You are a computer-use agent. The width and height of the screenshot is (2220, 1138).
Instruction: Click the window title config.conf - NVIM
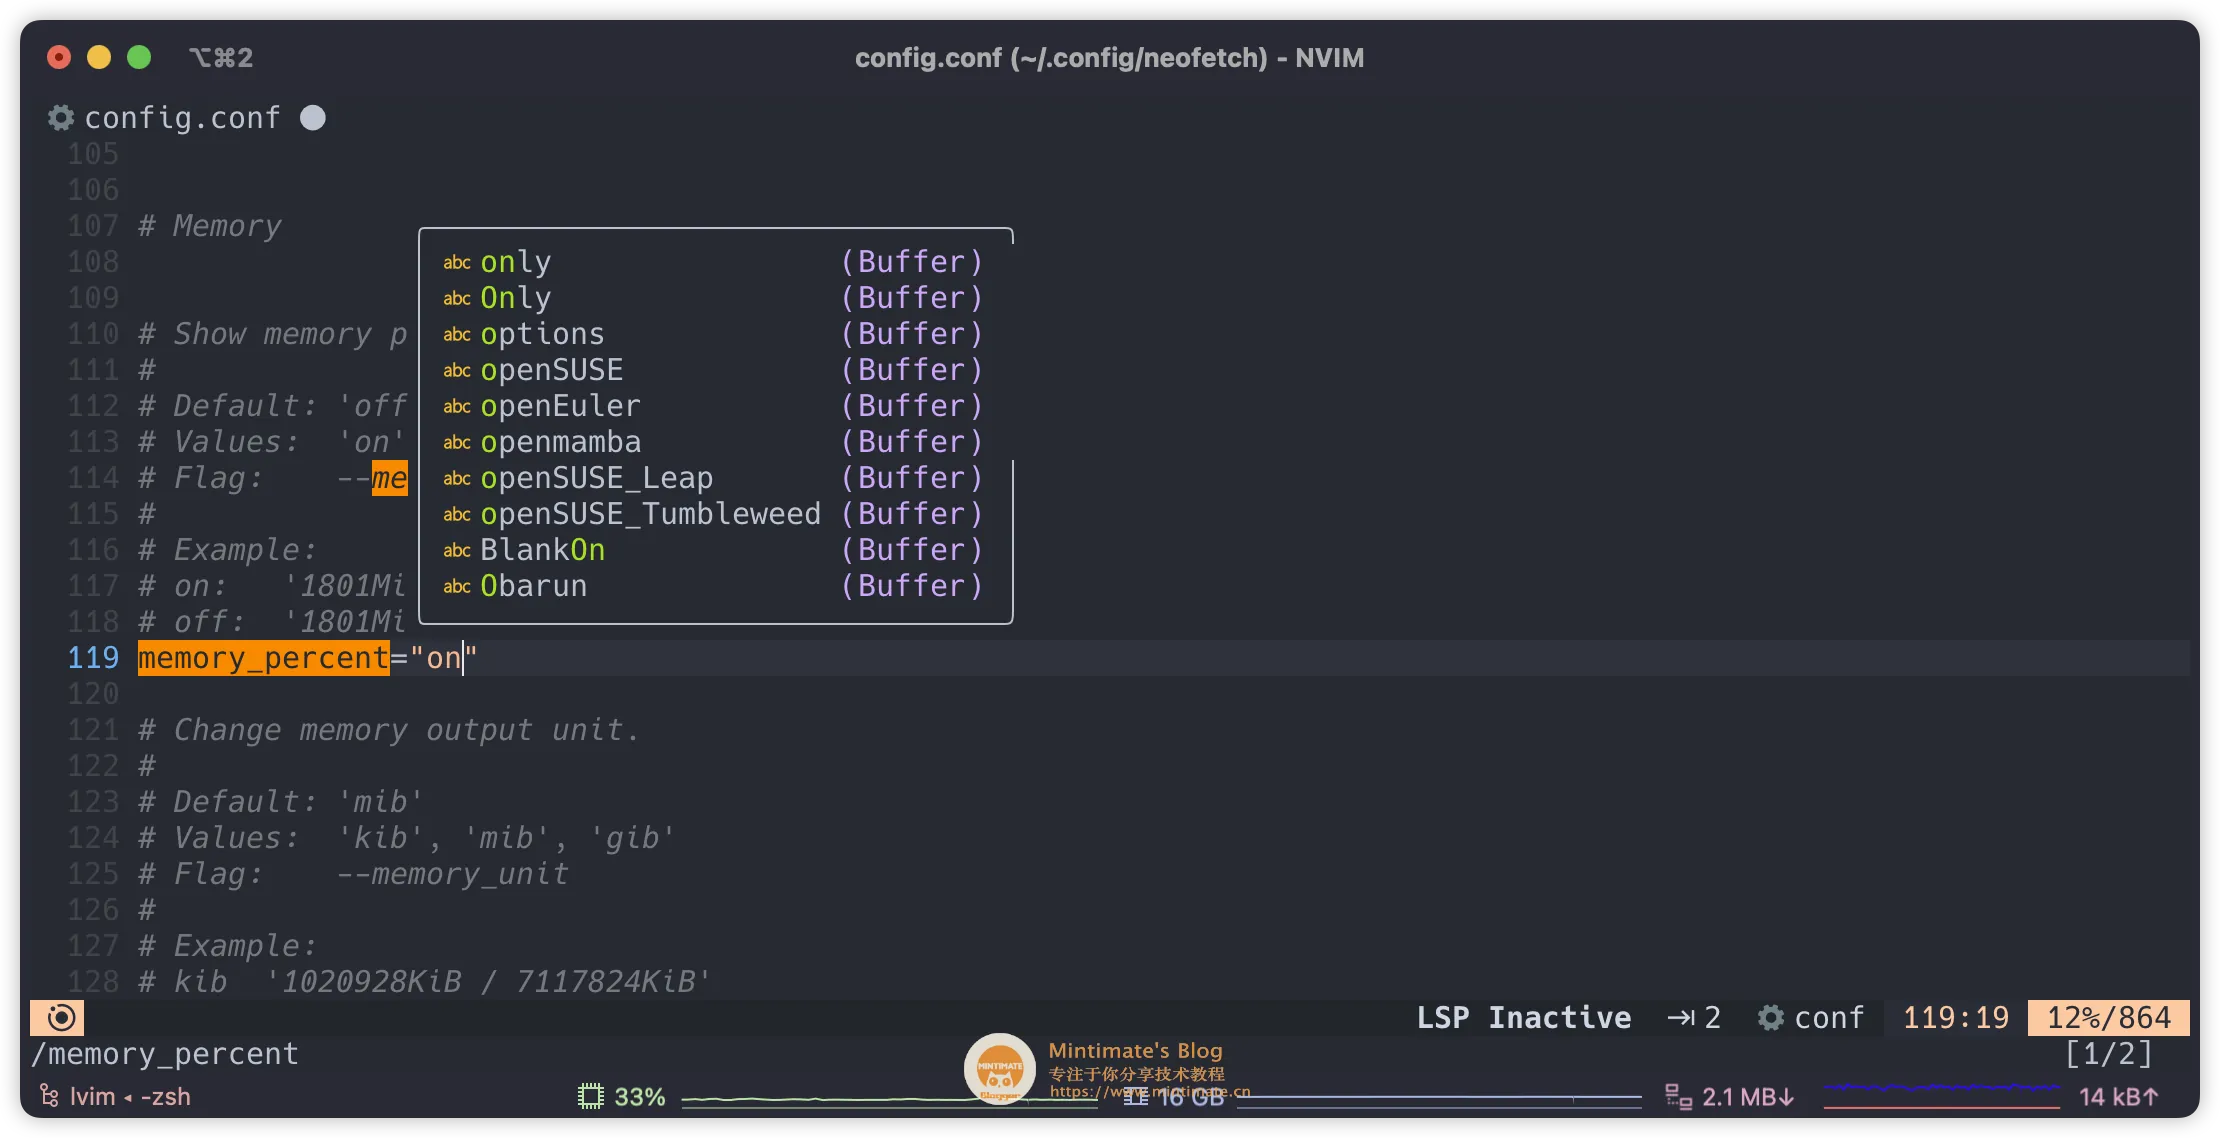[x=1109, y=58]
